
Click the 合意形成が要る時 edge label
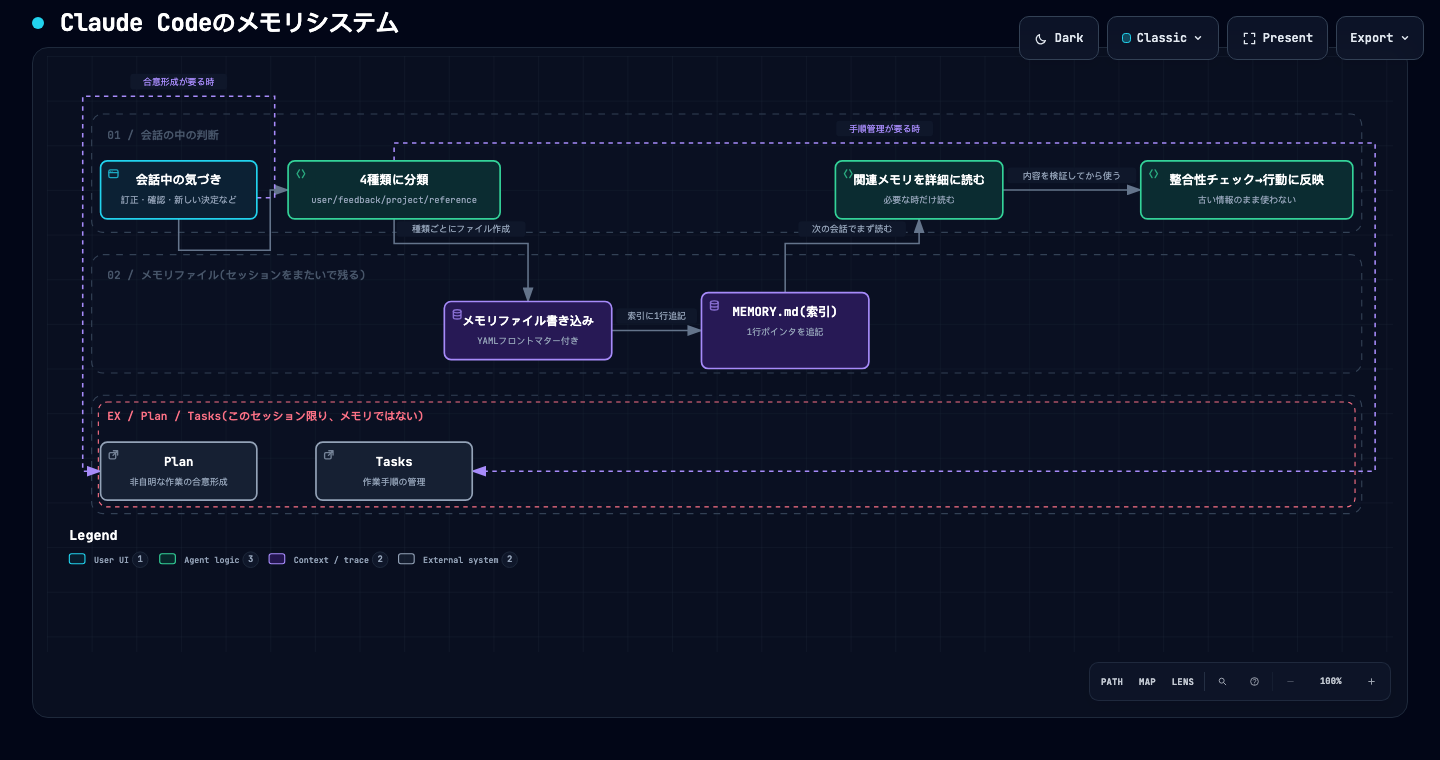click(178, 81)
